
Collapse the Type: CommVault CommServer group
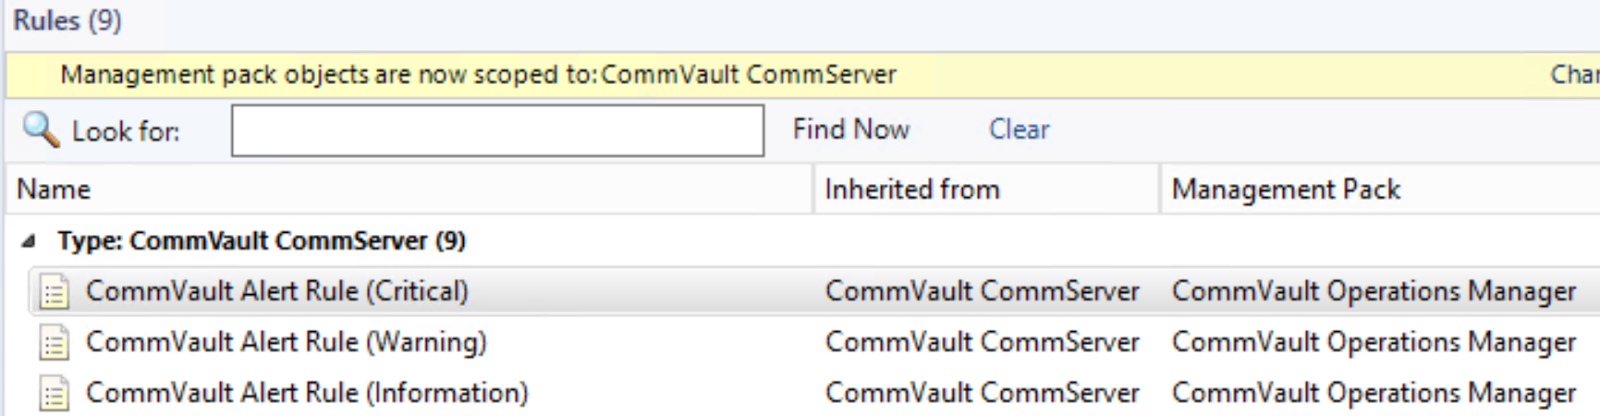[x=29, y=241]
